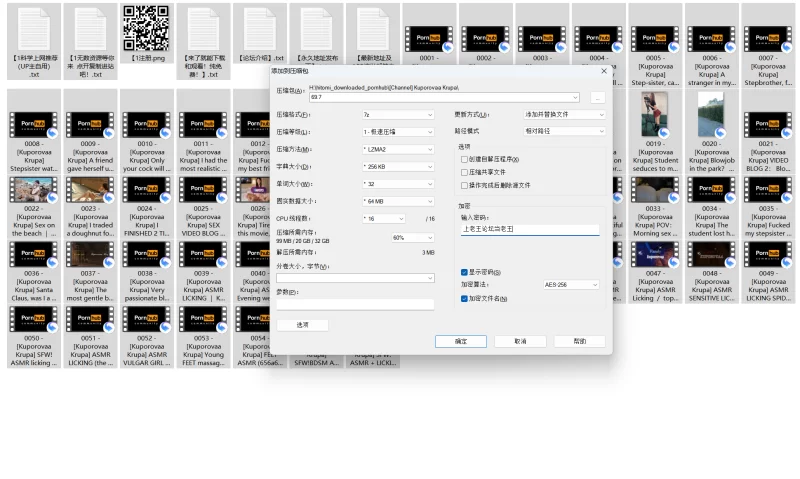Open the CPU线程数 16 dropdown

tap(384, 219)
